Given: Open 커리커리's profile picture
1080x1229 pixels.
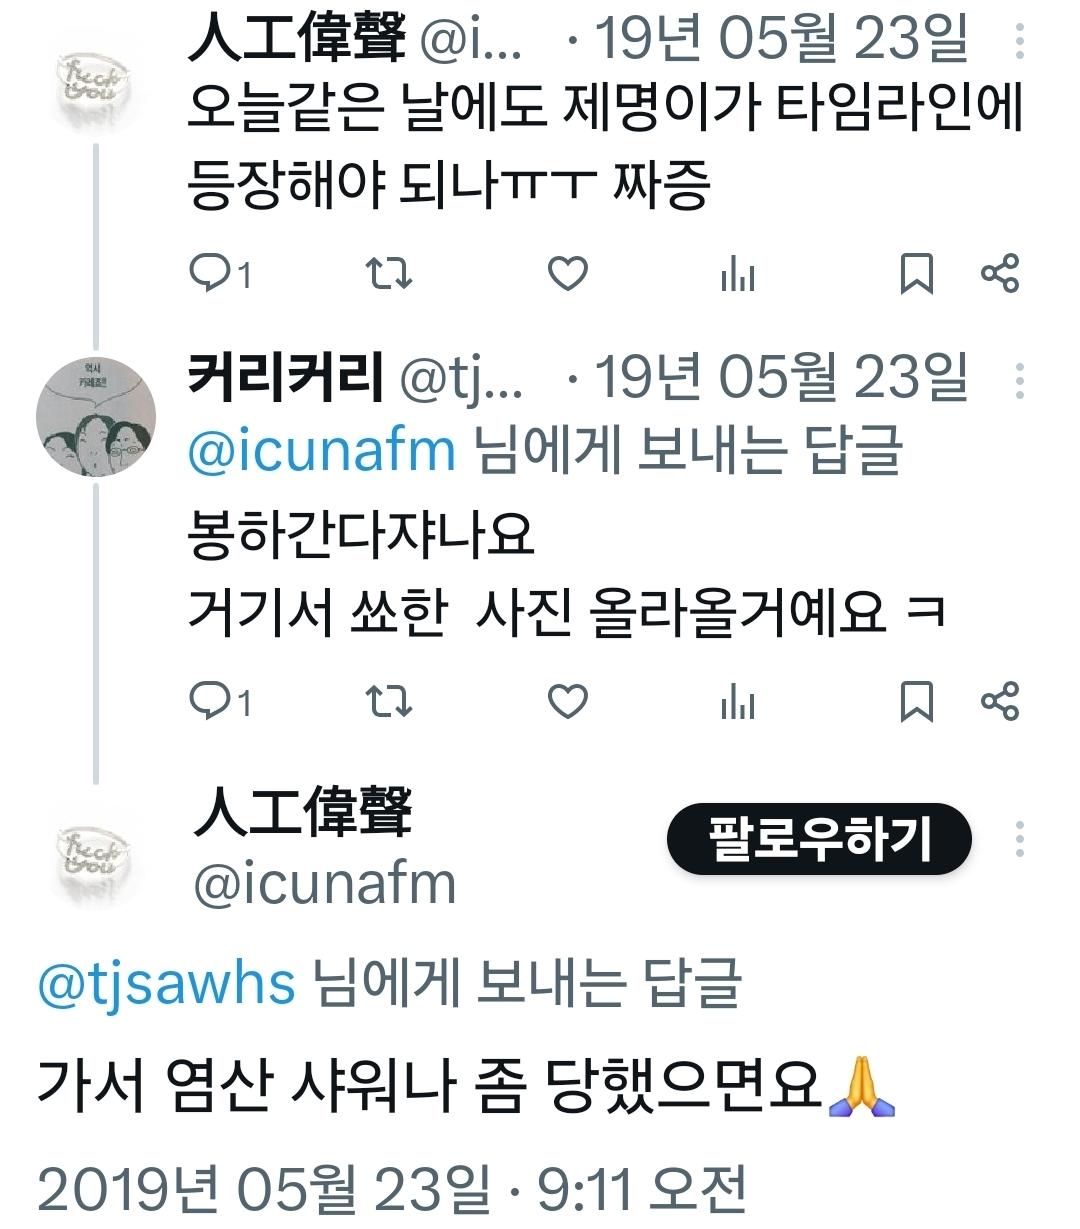Looking at the screenshot, I should [95, 420].
